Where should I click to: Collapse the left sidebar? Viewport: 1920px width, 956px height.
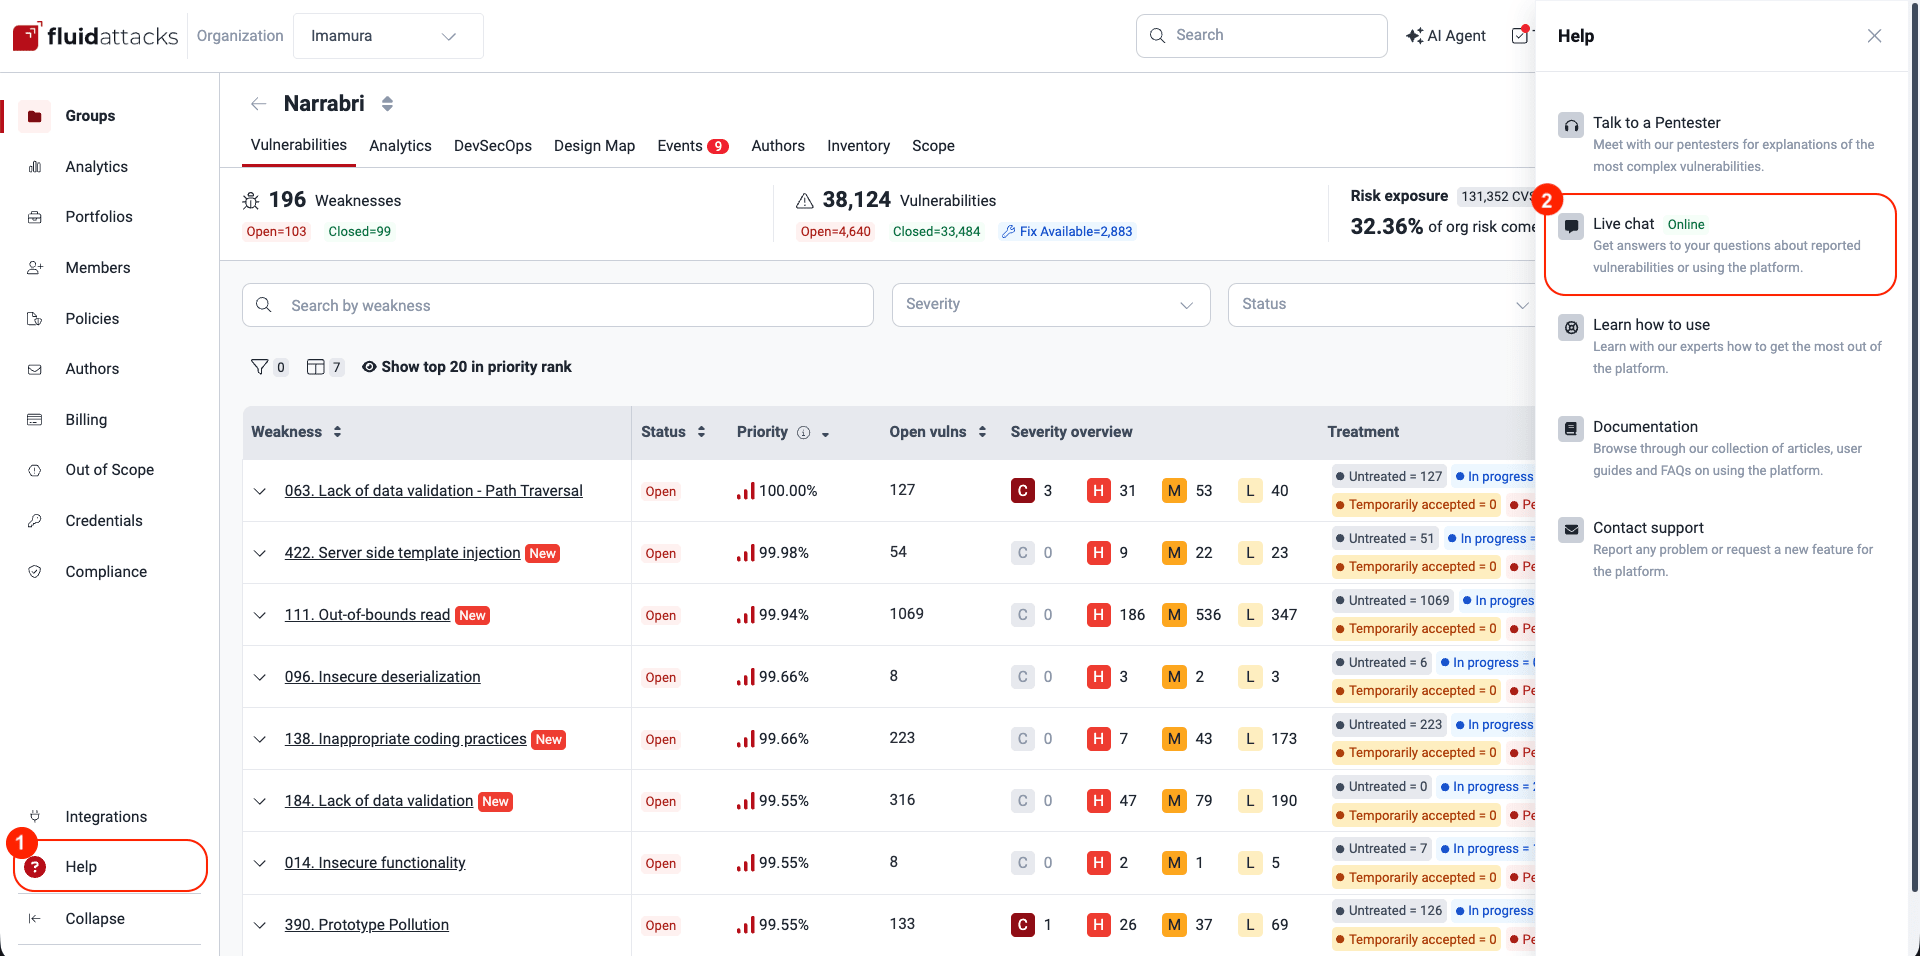[94, 918]
